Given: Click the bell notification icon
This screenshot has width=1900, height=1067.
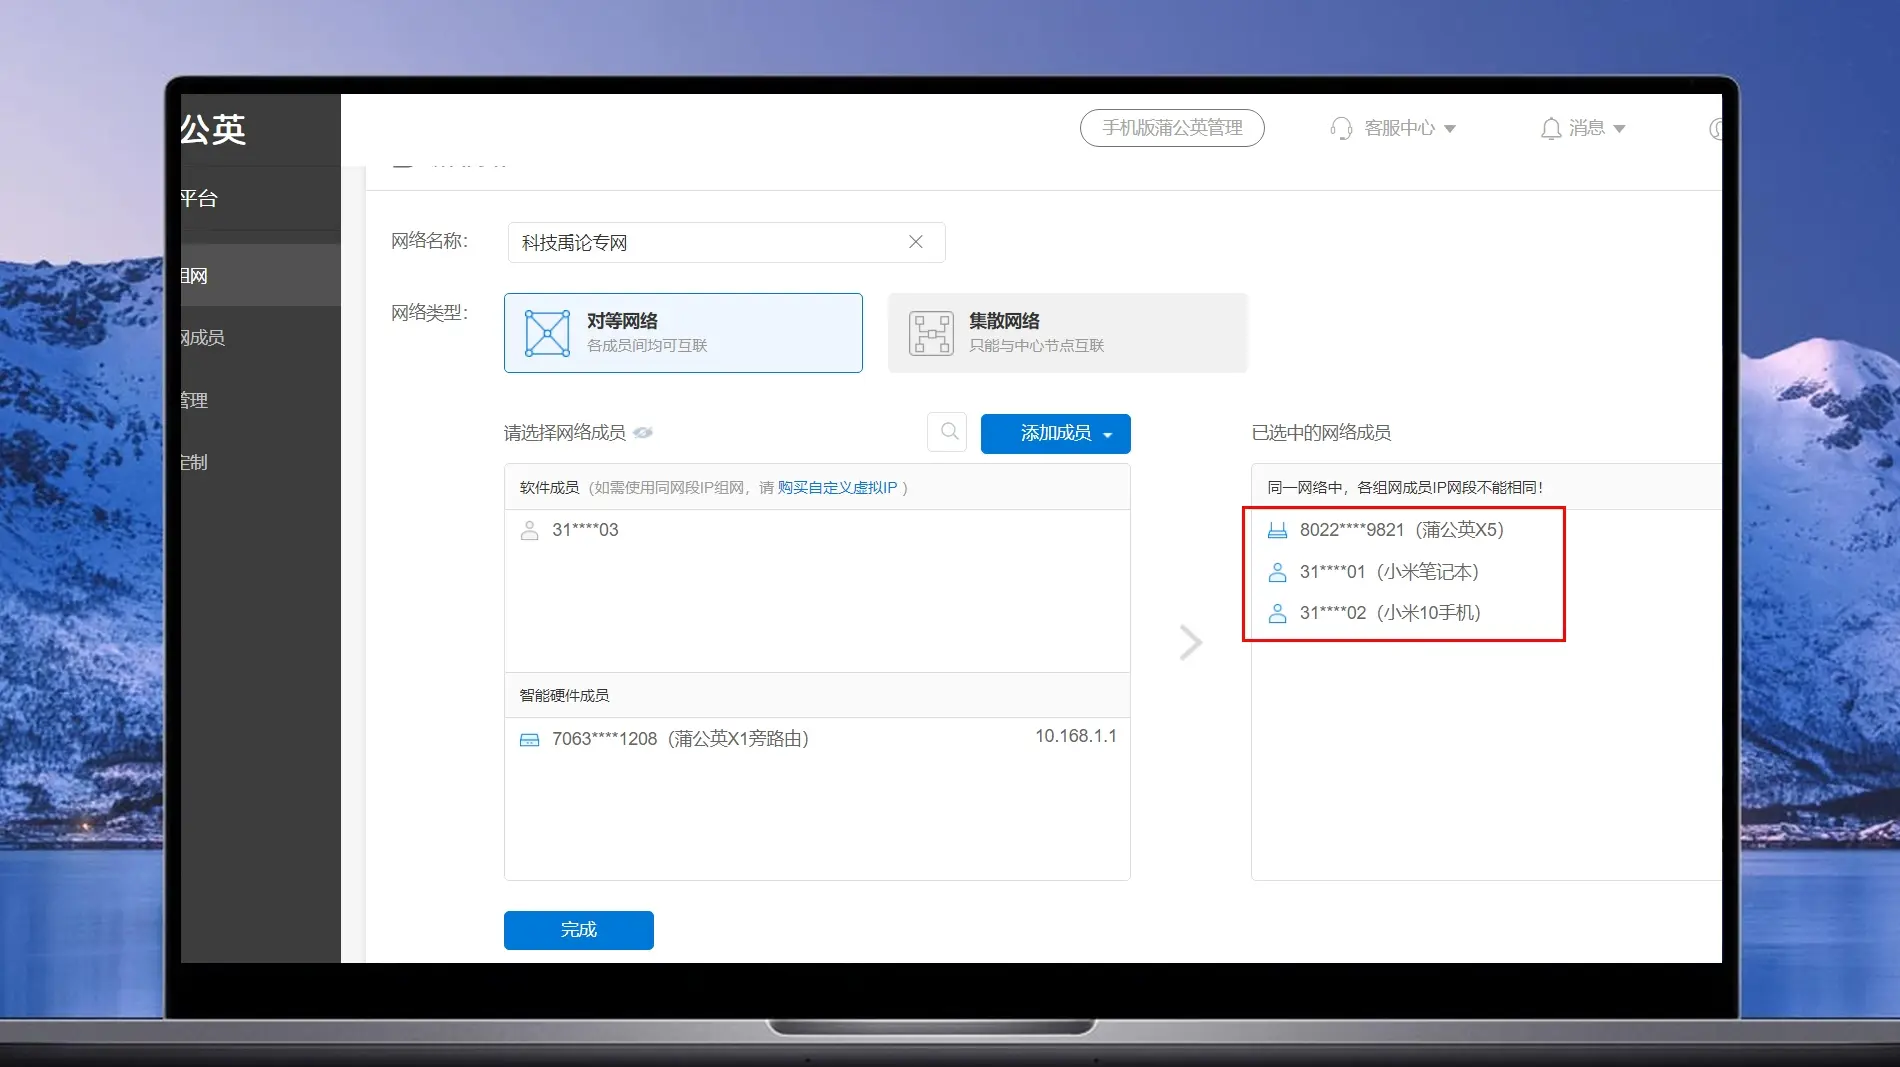Looking at the screenshot, I should [x=1550, y=129].
